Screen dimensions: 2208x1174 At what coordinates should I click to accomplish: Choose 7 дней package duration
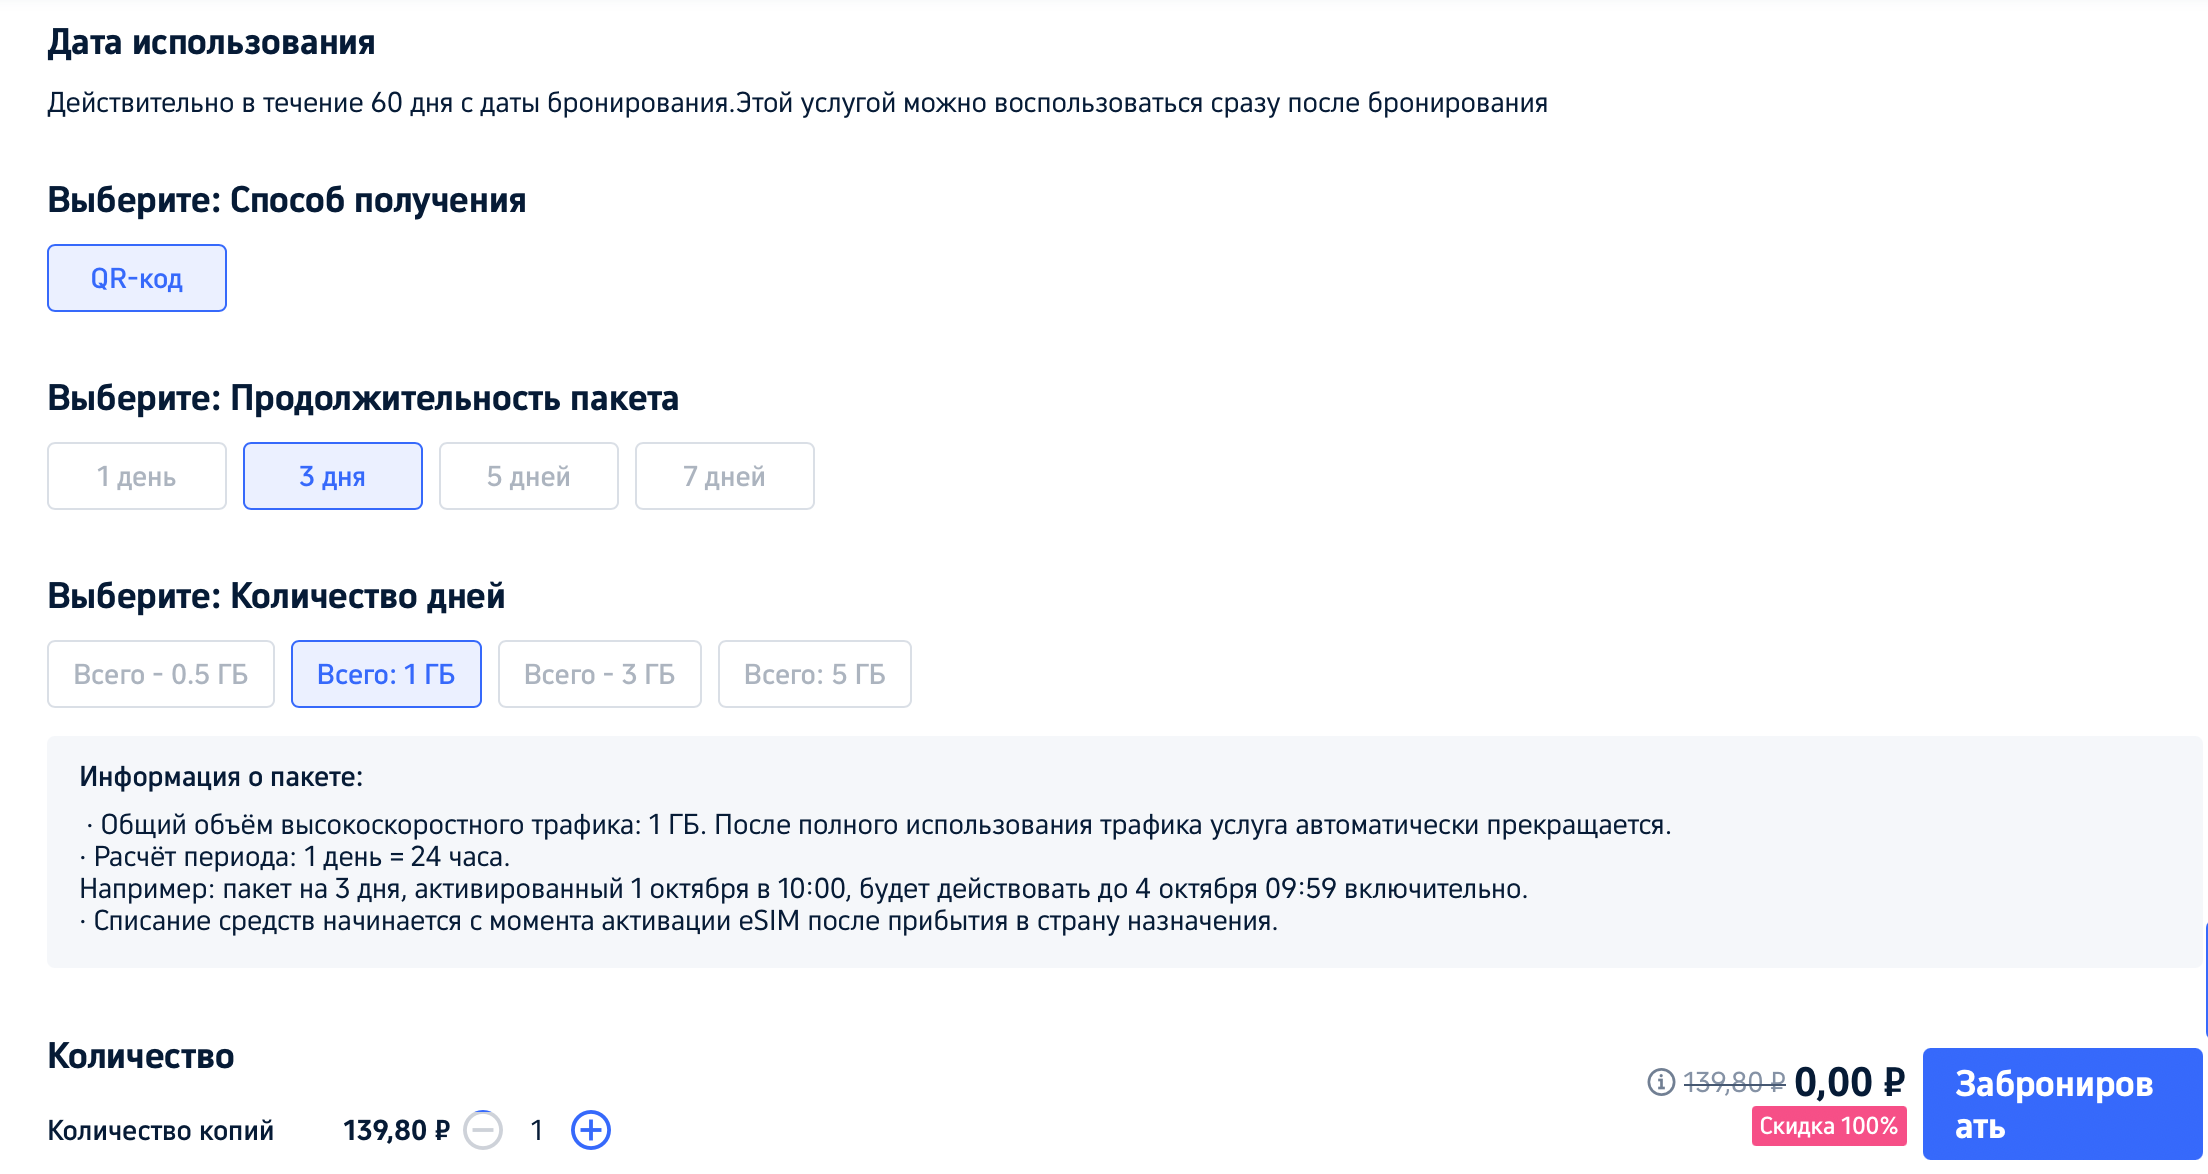click(x=725, y=476)
